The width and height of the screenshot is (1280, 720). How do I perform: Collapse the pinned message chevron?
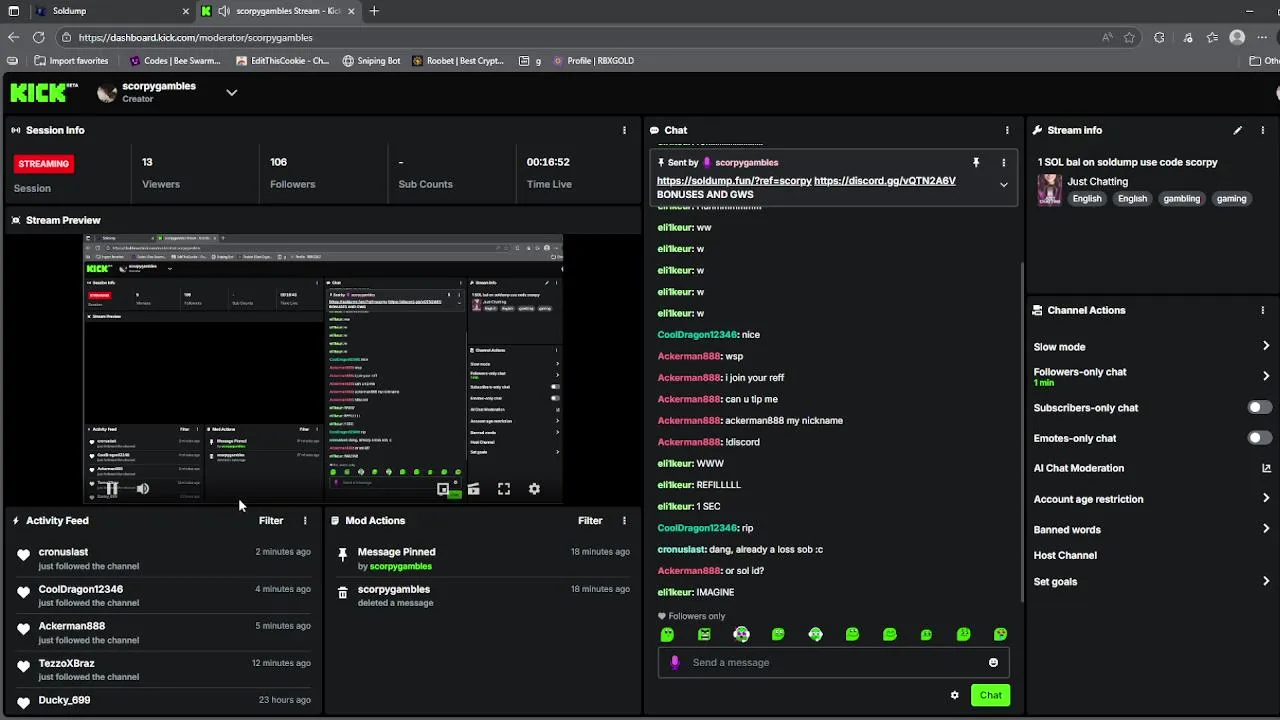[x=1003, y=184]
